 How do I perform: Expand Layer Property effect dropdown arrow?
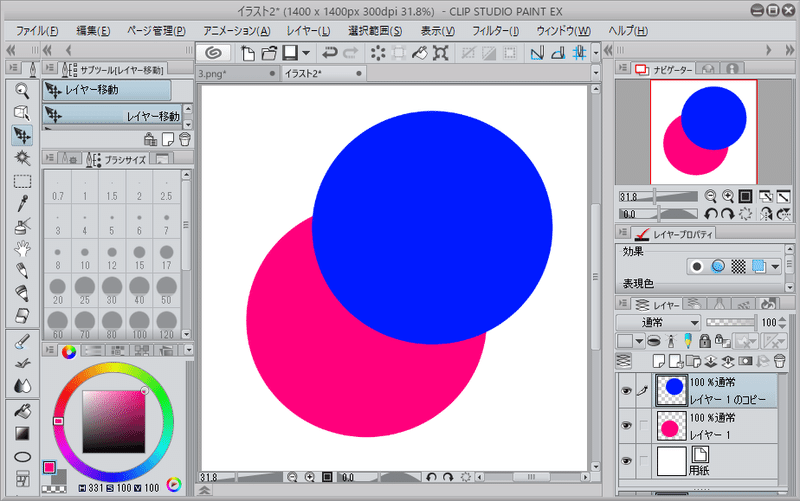click(776, 266)
